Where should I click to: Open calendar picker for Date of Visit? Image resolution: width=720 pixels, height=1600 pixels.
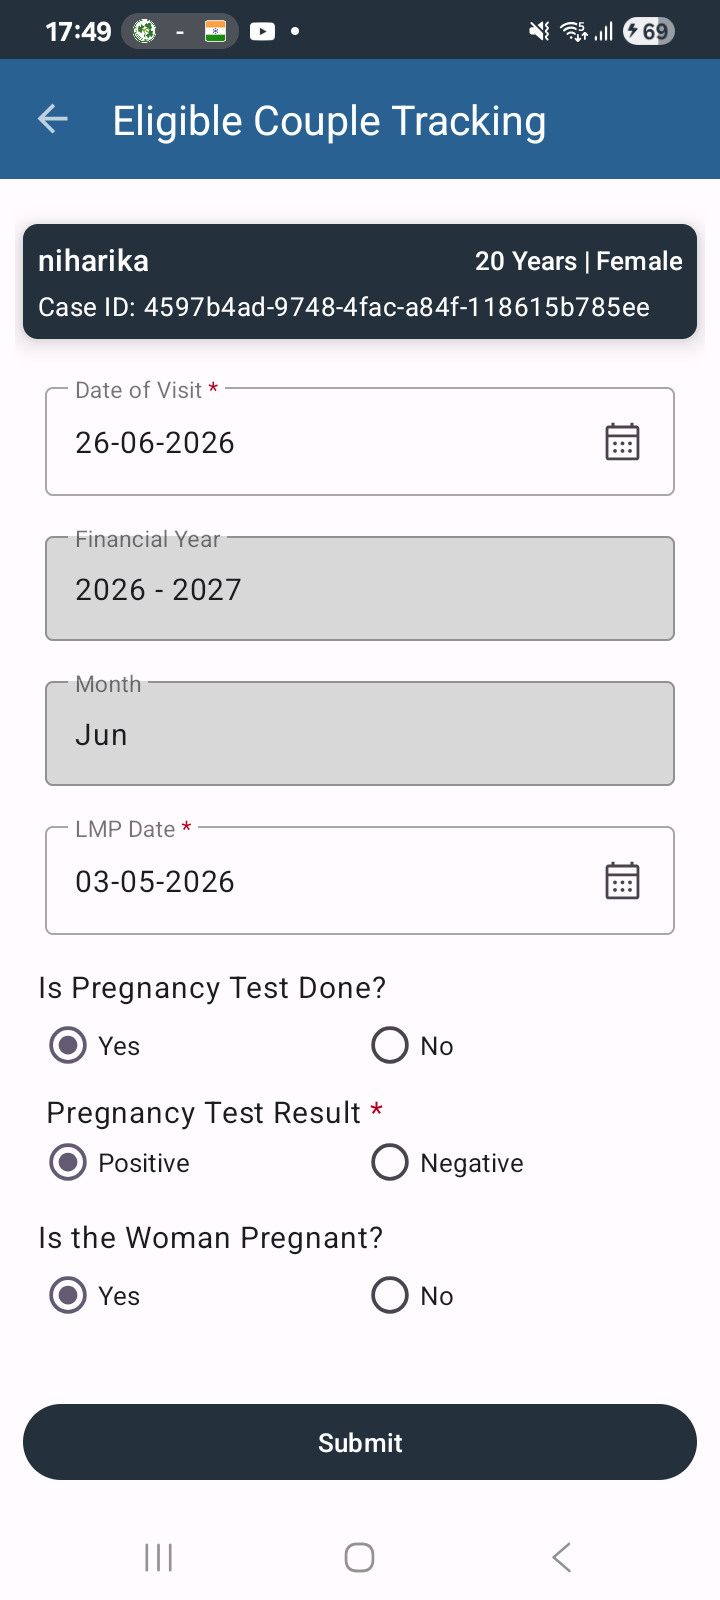point(622,441)
